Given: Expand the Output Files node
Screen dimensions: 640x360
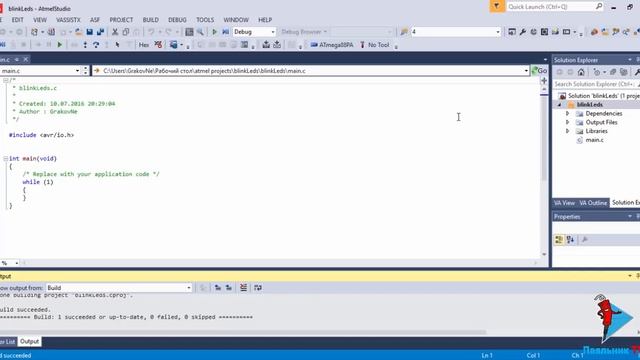Looking at the screenshot, I should pyautogui.click(x=568, y=122).
